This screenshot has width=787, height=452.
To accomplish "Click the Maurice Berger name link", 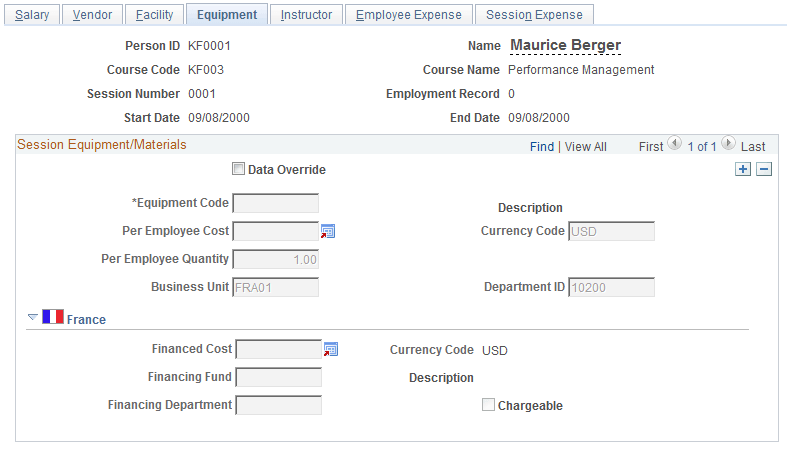I will [x=565, y=45].
